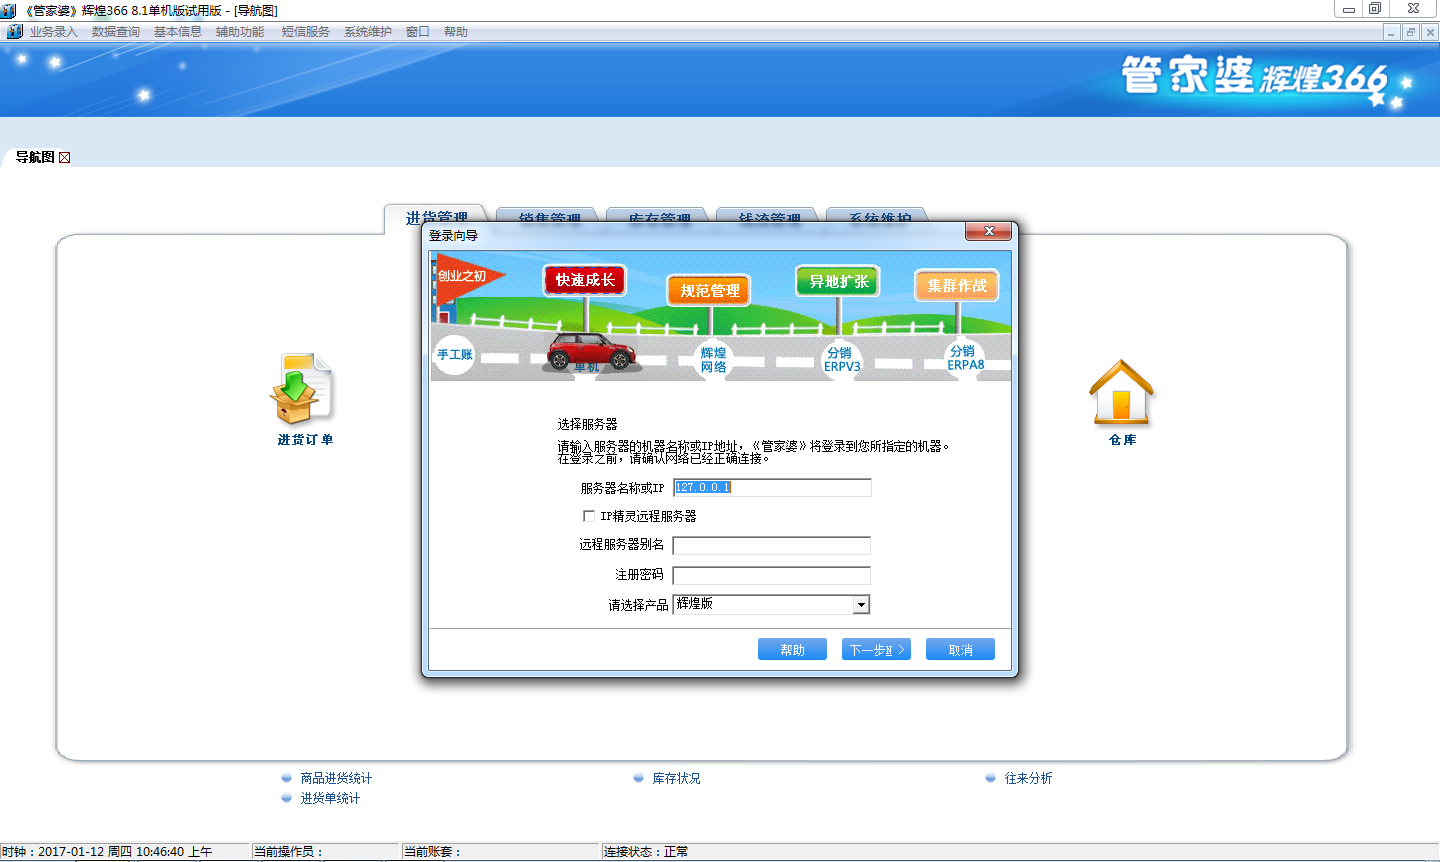The width and height of the screenshot is (1440, 862).
Task: Focus the 服务器名称或IP input field
Action: tap(772, 487)
